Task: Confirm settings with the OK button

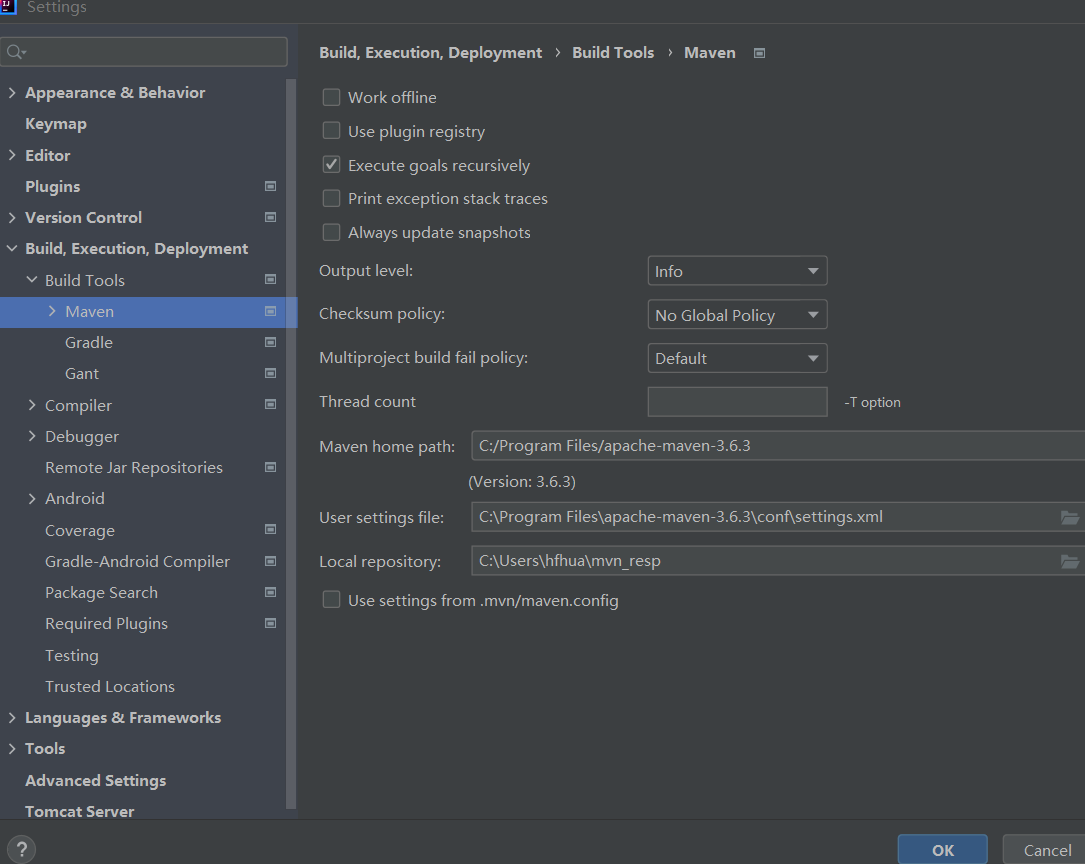Action: 941,849
